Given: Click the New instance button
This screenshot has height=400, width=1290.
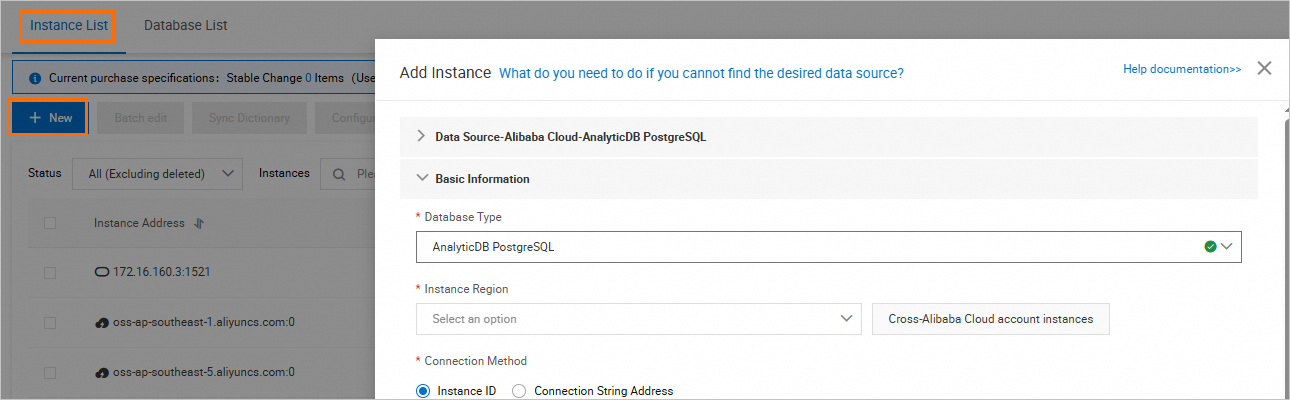Looking at the screenshot, I should [50, 118].
